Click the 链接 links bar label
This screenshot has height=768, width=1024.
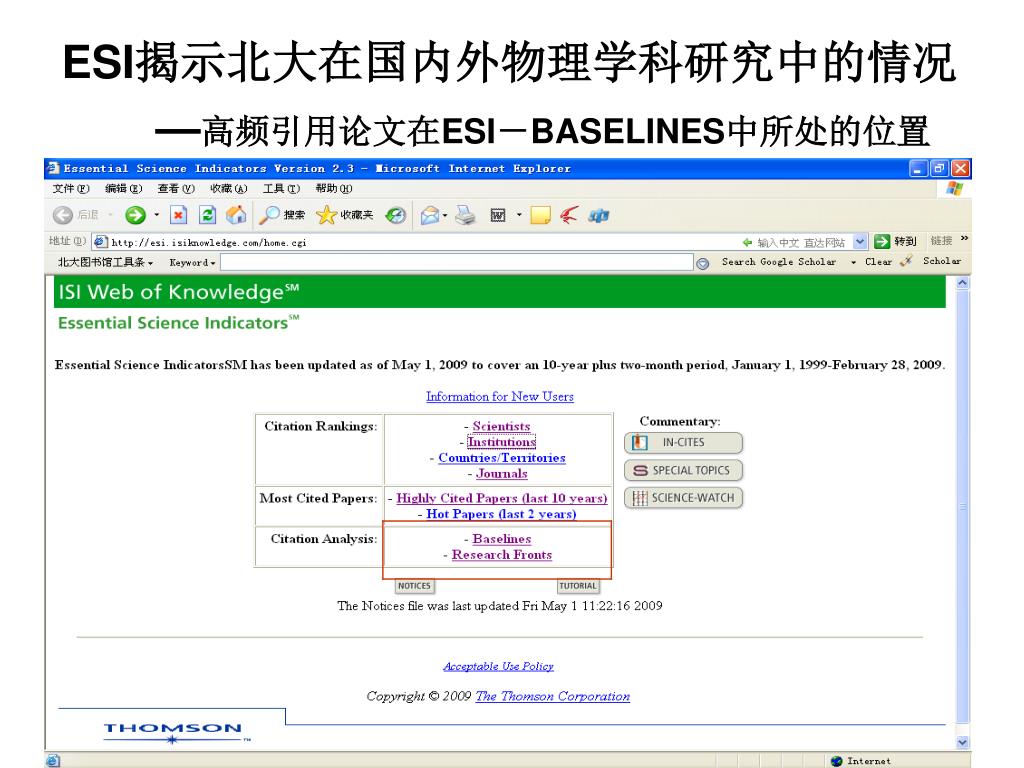(x=941, y=241)
